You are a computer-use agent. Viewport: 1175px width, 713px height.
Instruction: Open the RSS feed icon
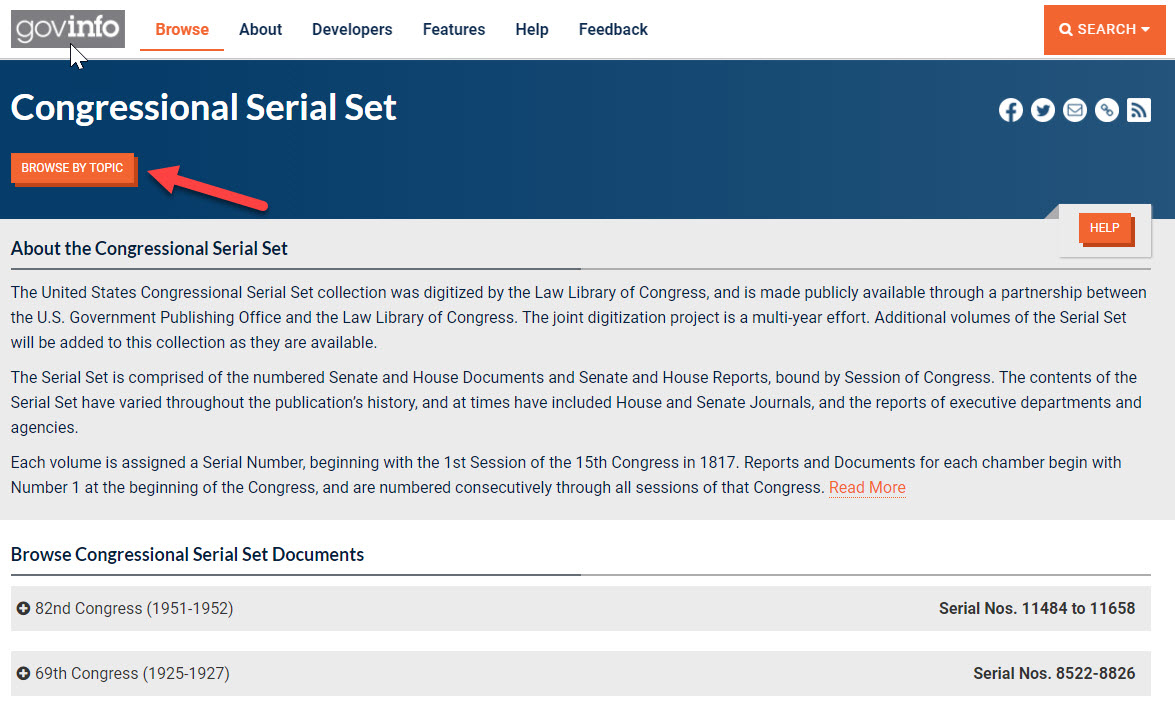tap(1139, 111)
